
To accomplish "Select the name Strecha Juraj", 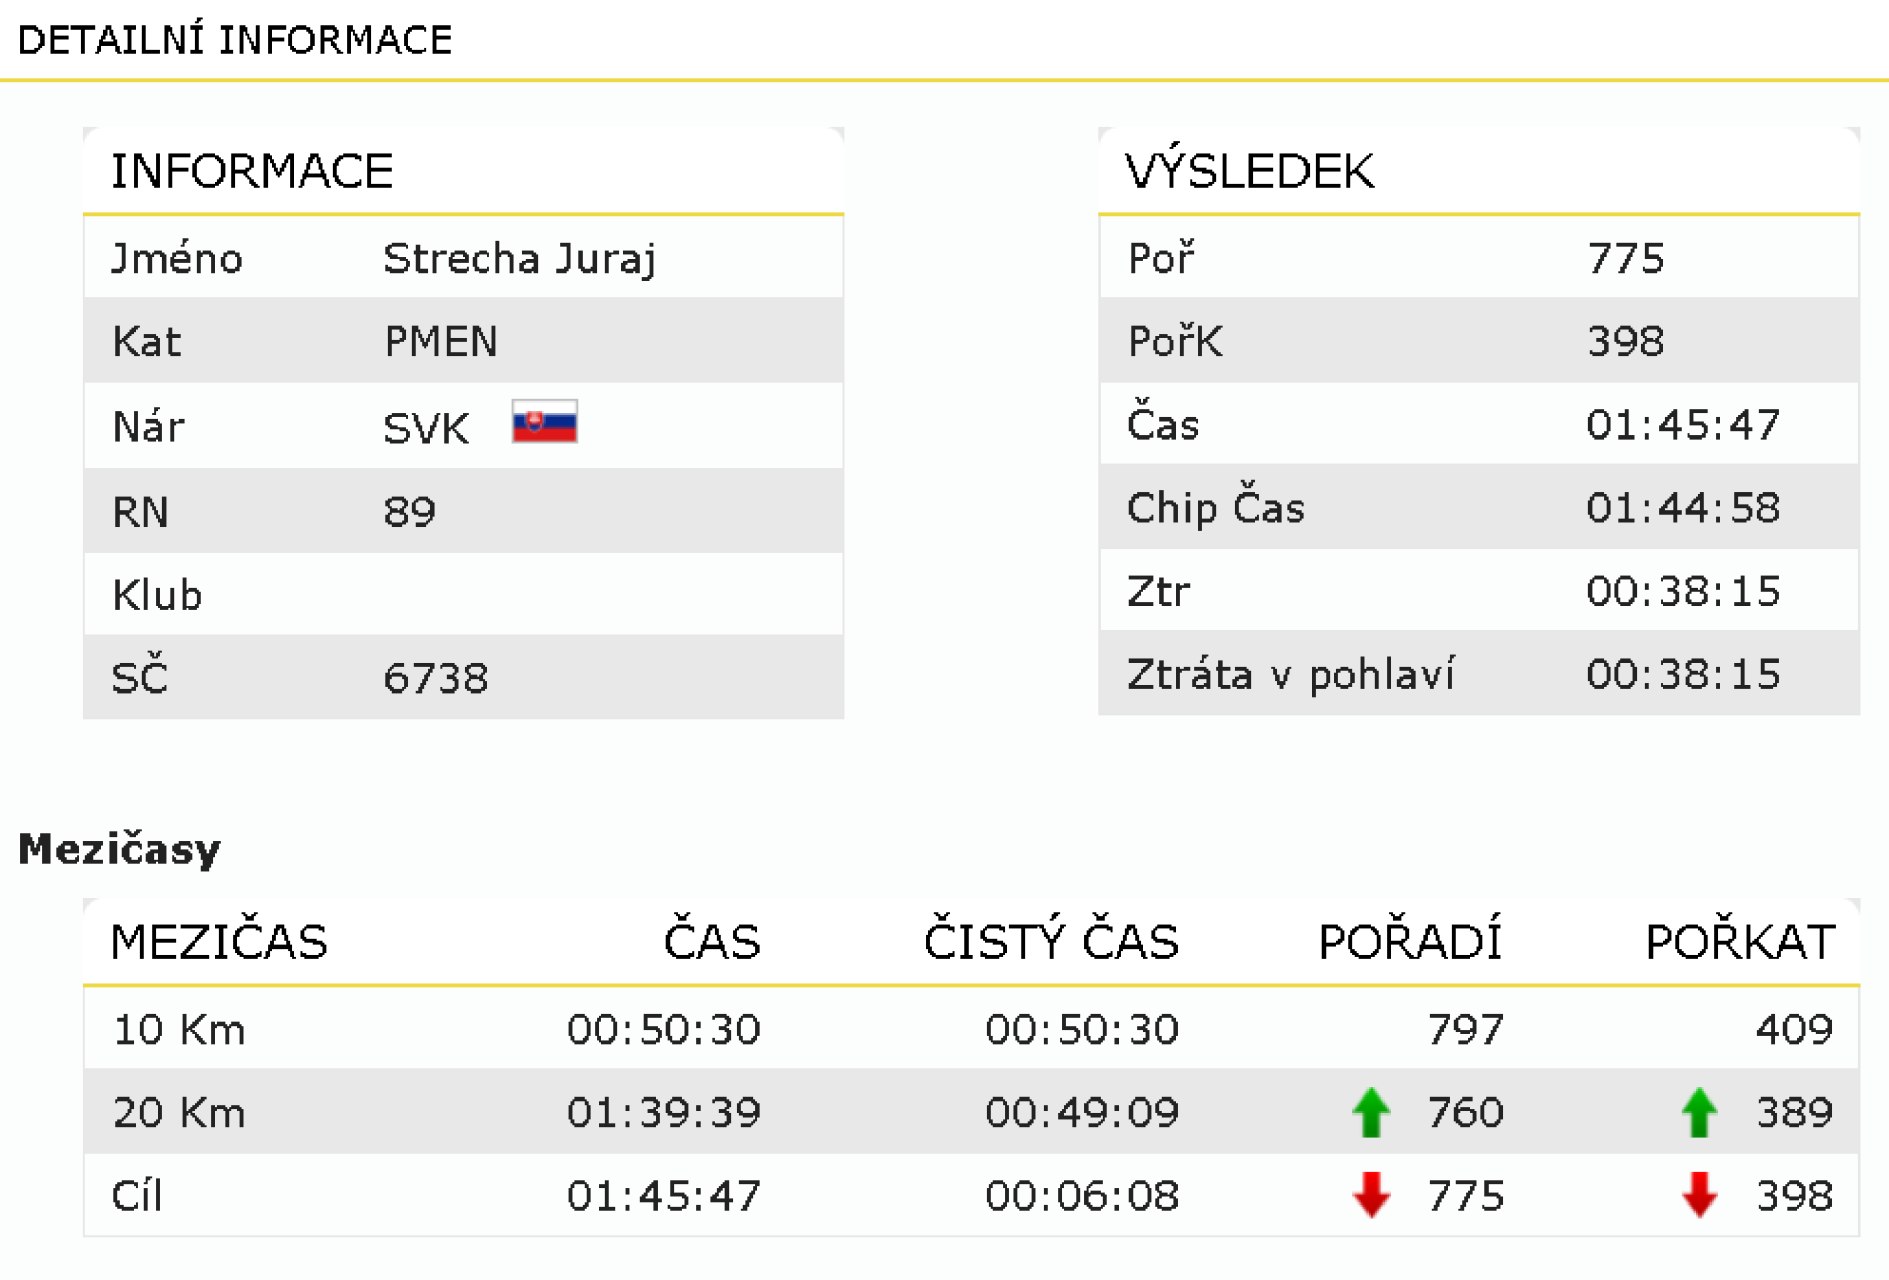I will click(x=519, y=259).
